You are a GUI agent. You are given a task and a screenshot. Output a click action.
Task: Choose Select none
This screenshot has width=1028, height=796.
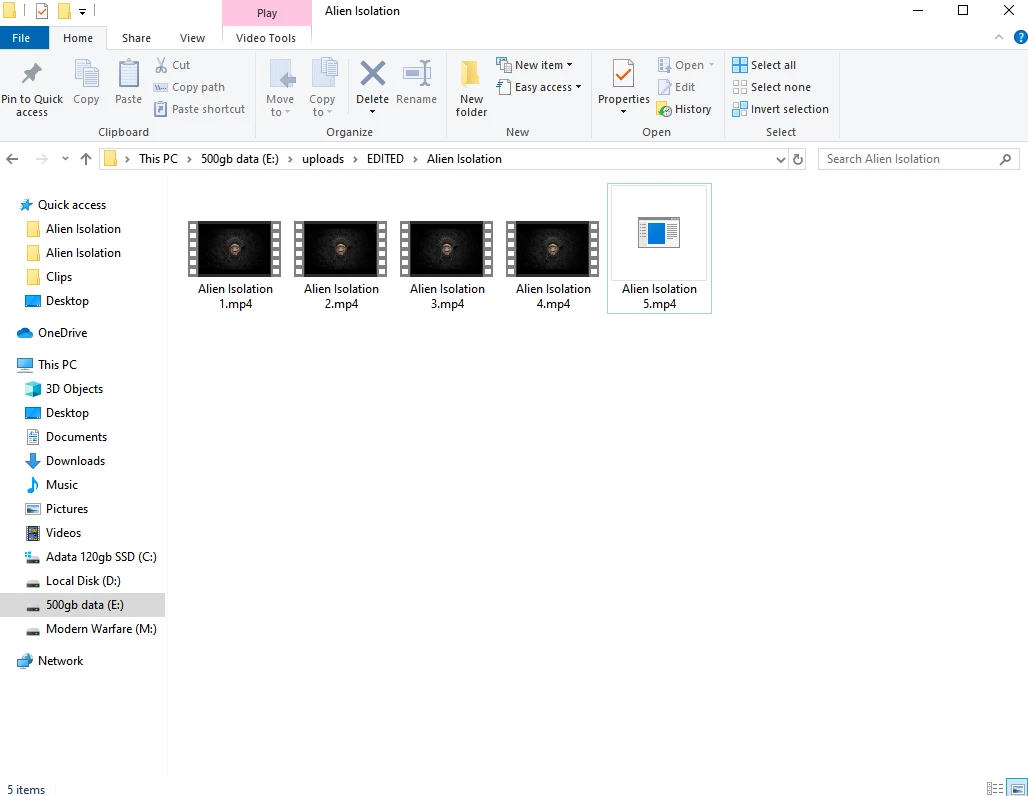click(772, 87)
